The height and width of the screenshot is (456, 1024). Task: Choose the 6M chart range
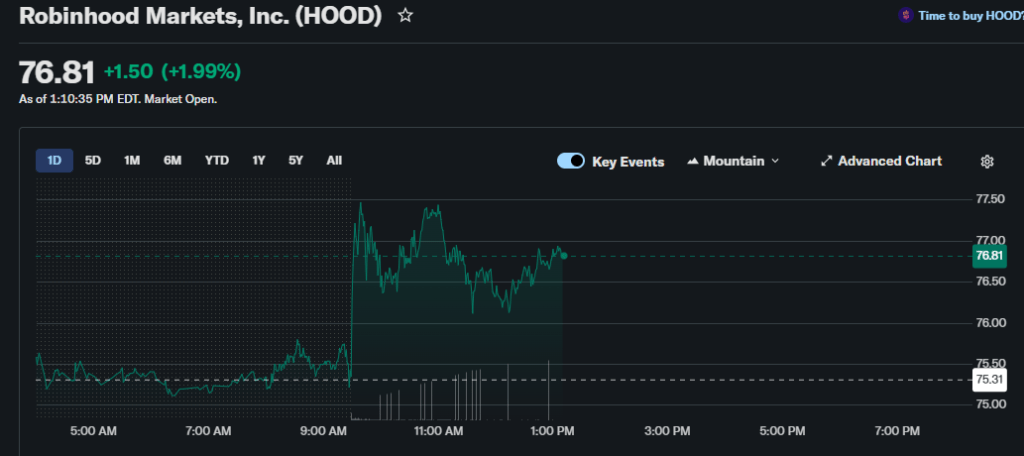[172, 160]
